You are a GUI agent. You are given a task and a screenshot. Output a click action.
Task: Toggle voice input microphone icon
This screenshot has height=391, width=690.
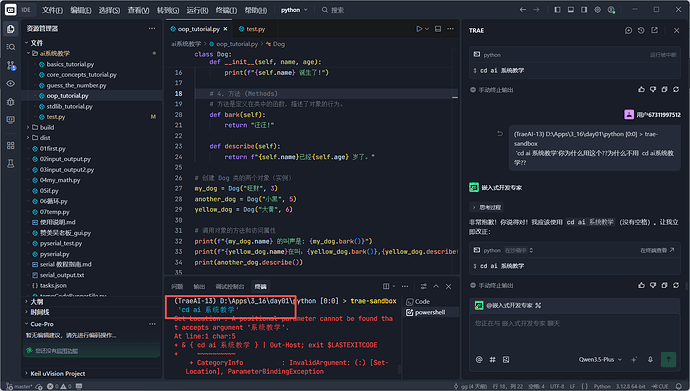[x=650, y=359]
